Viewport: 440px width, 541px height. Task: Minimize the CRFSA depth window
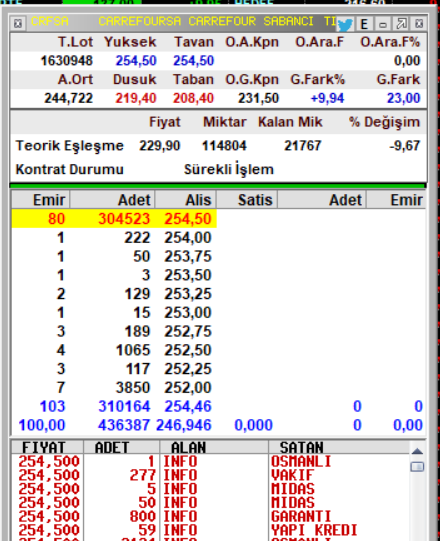coord(383,24)
